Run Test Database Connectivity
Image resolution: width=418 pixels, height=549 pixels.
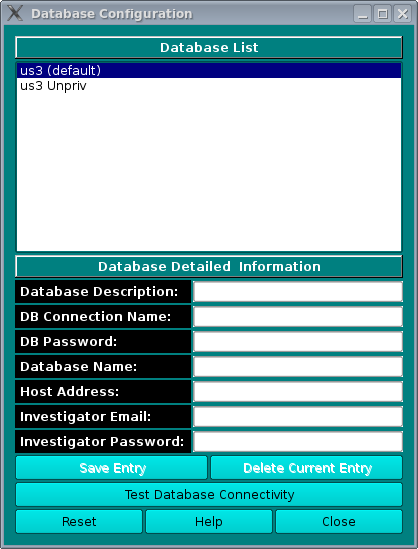click(x=209, y=495)
